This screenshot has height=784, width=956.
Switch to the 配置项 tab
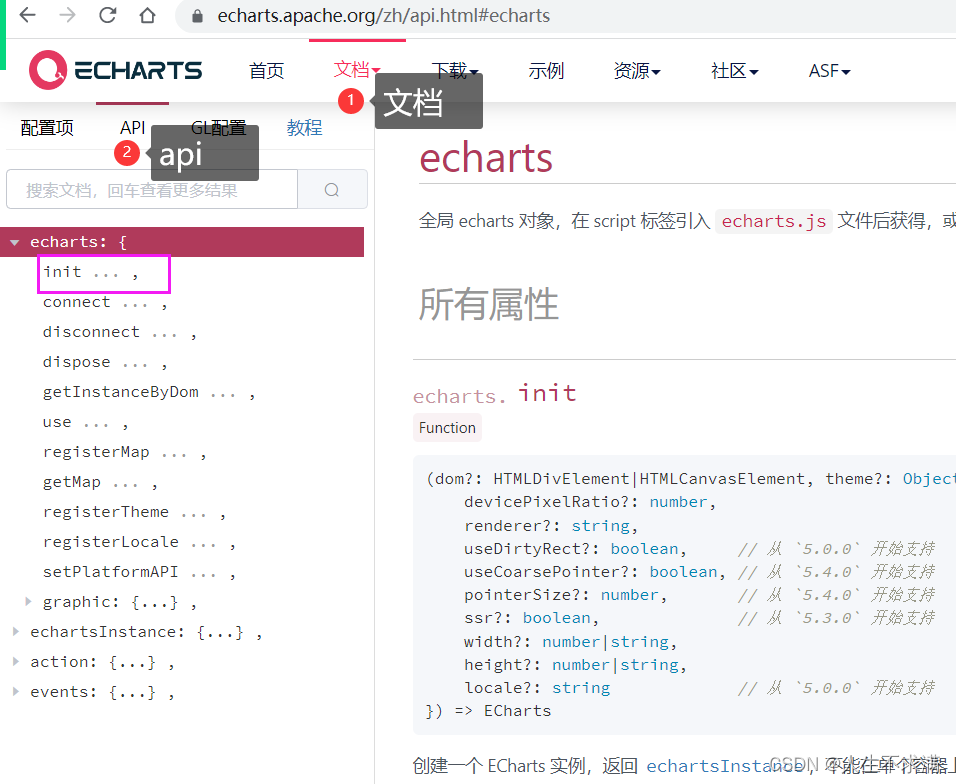(46, 127)
